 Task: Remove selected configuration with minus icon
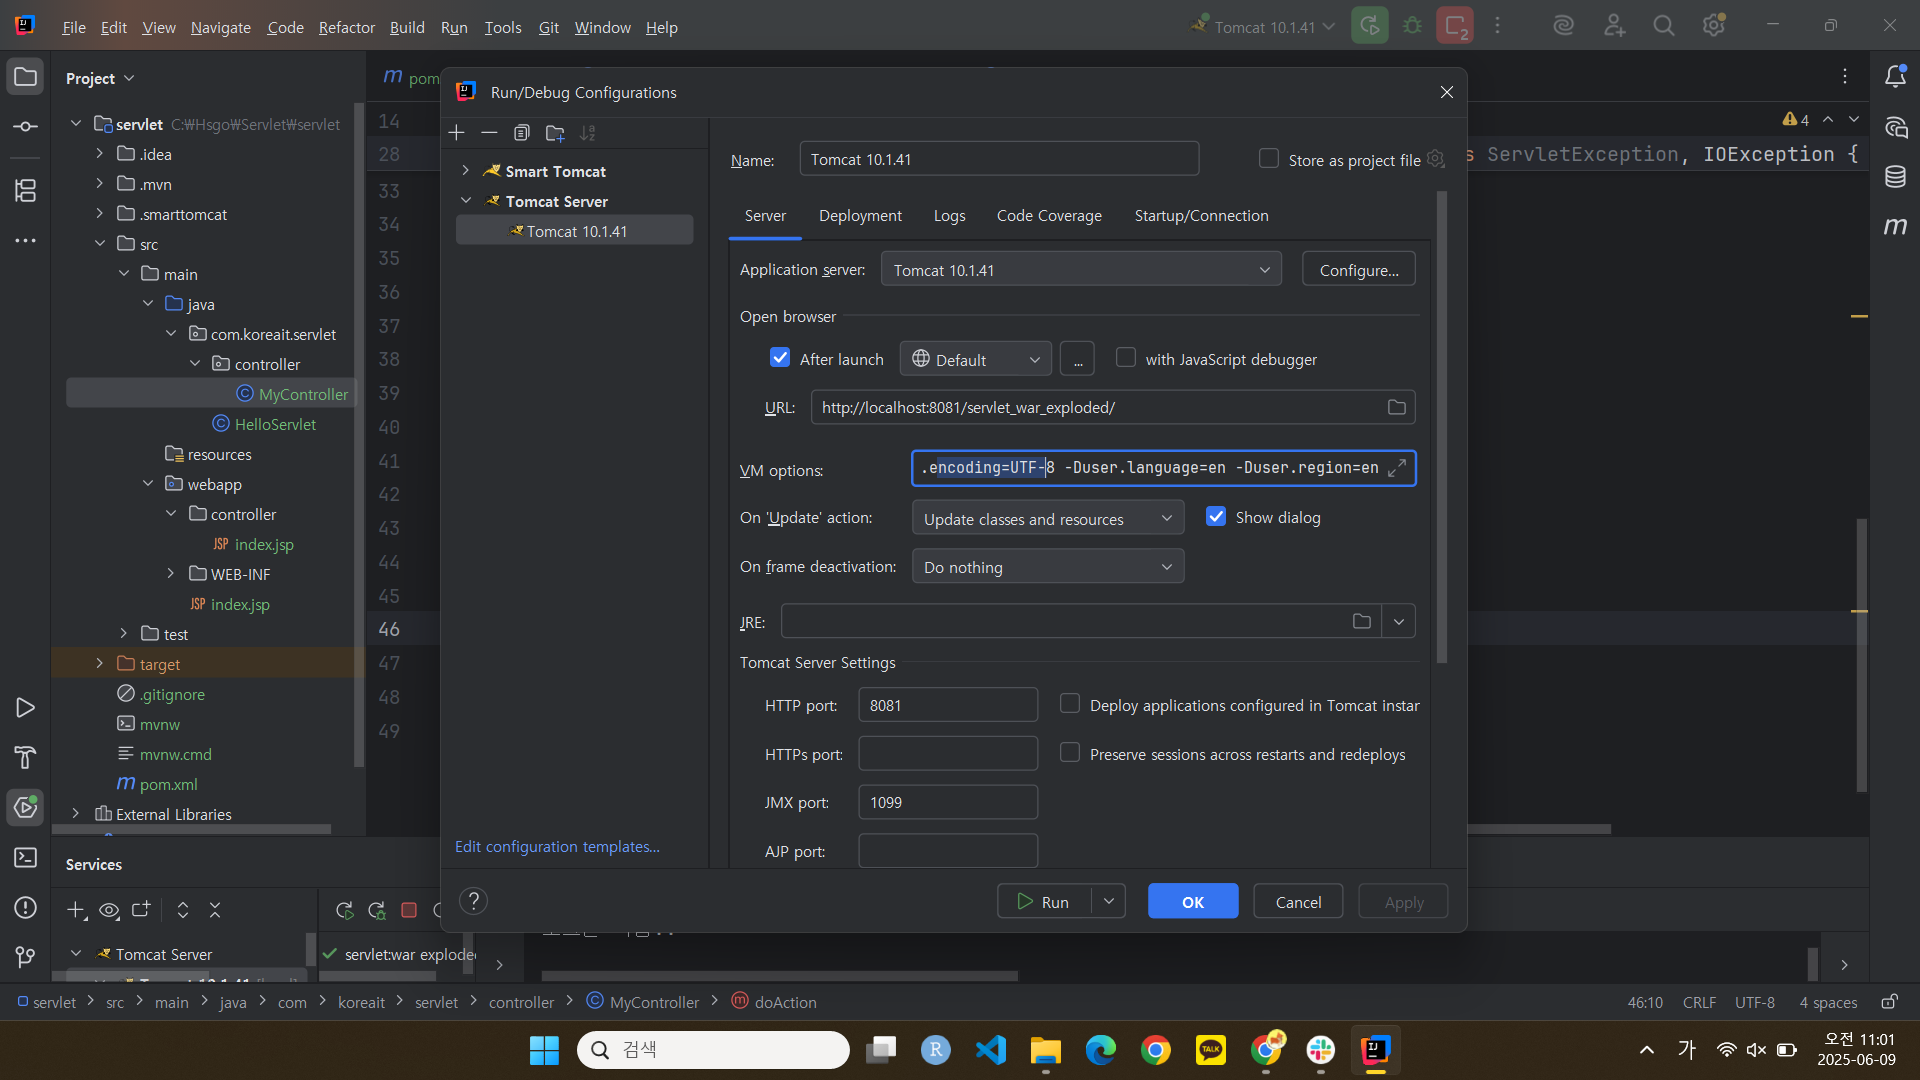[x=489, y=133]
